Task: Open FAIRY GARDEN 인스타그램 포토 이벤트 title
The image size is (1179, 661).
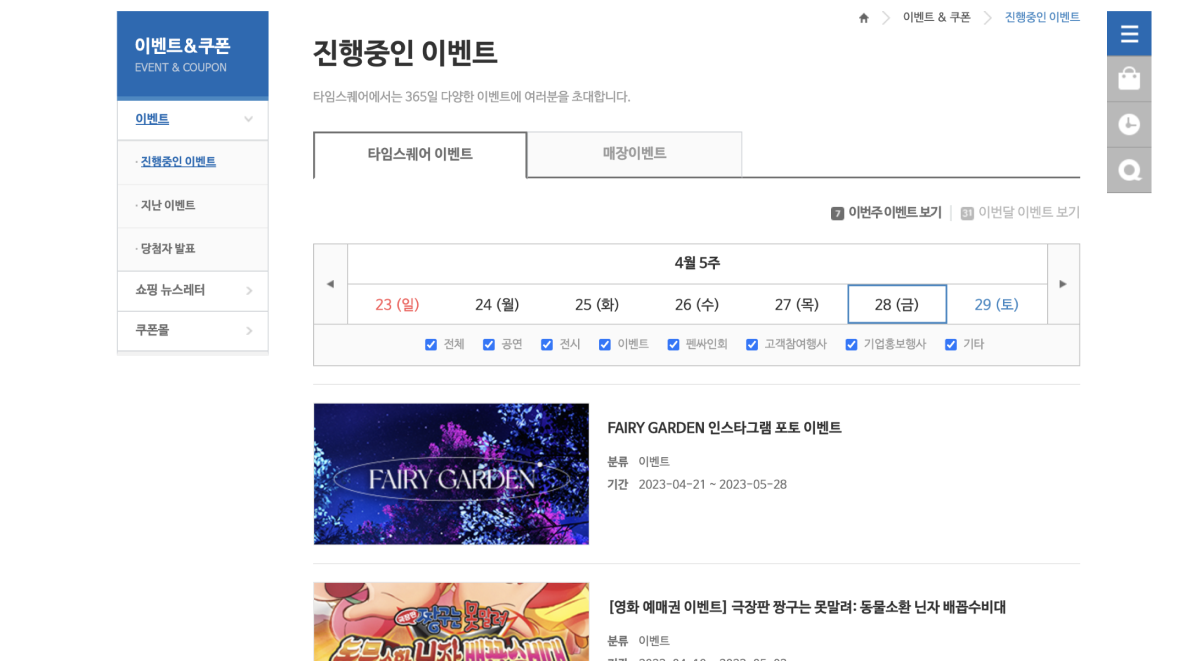Action: 724,428
